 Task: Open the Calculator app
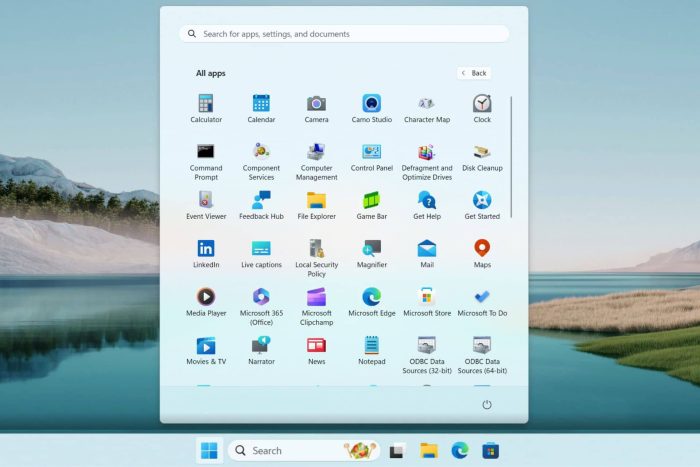pos(206,108)
